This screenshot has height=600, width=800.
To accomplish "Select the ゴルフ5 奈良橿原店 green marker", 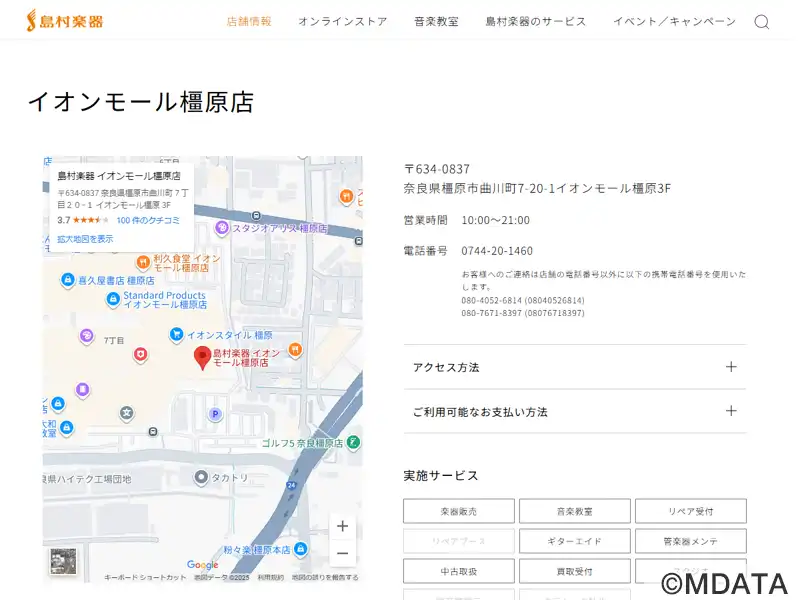I will (353, 442).
